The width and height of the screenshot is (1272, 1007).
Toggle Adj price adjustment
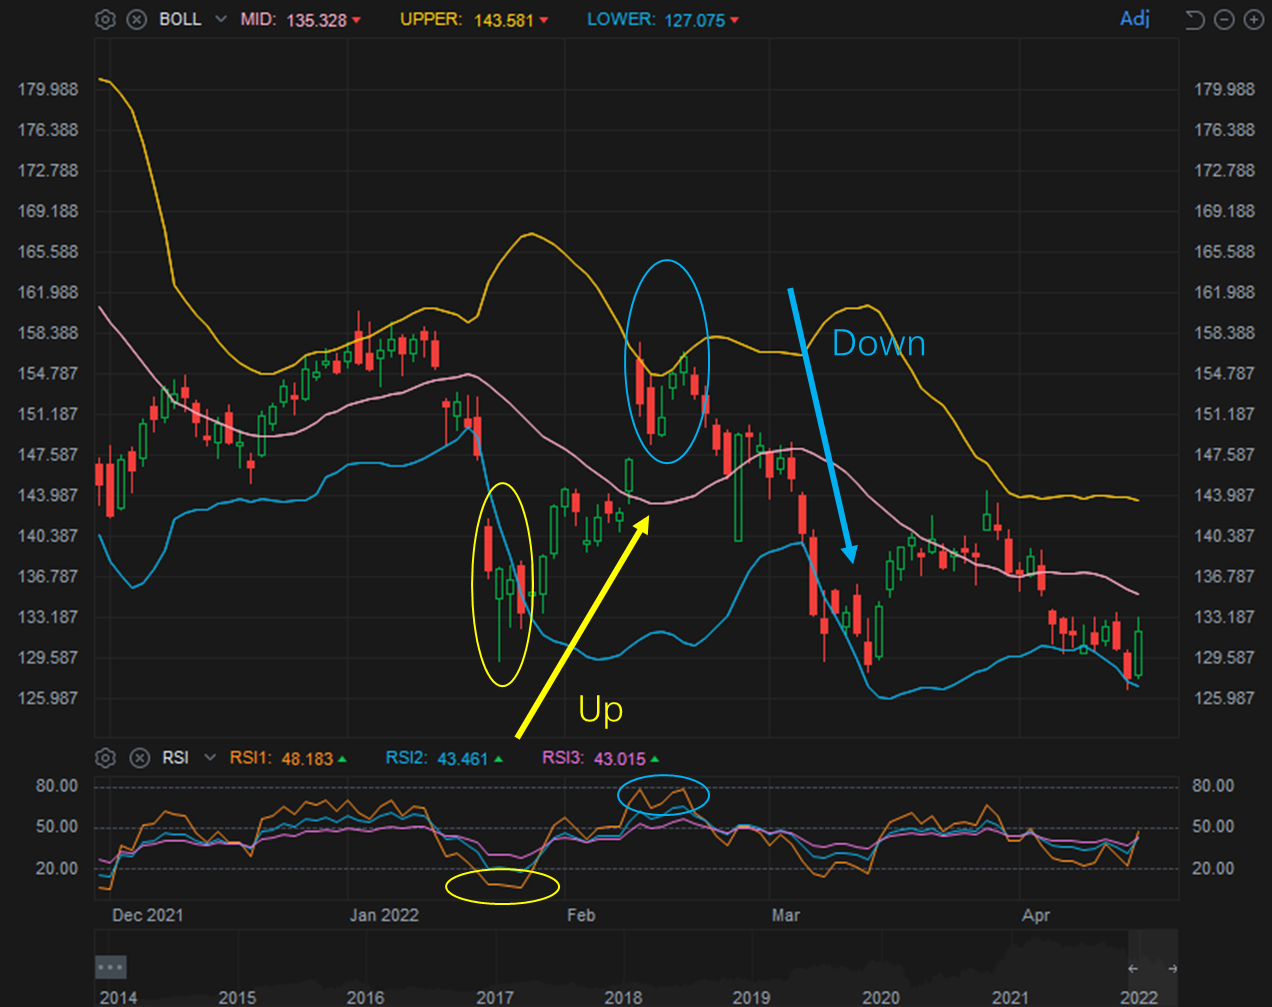point(1135,19)
